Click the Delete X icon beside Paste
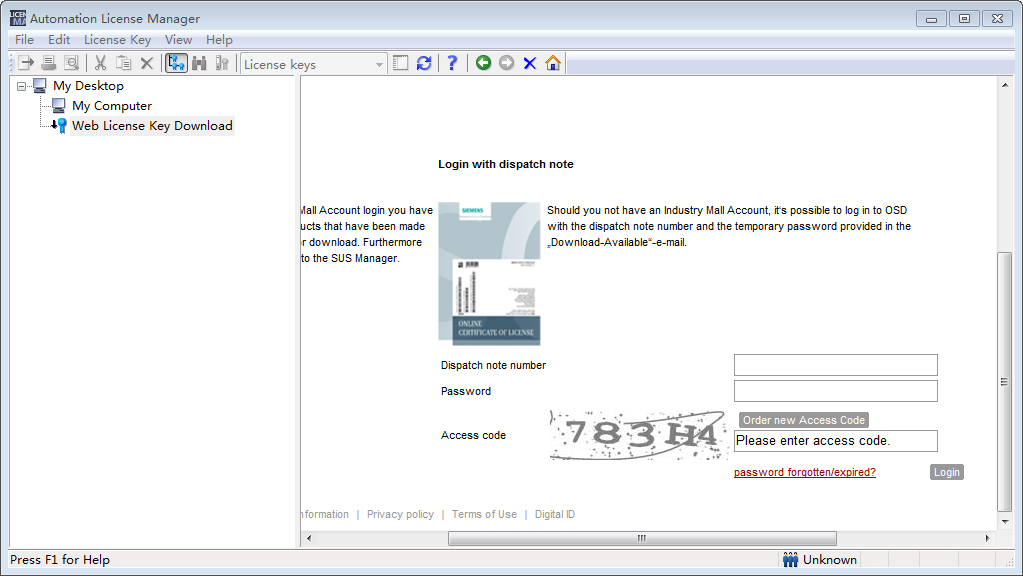 (147, 63)
